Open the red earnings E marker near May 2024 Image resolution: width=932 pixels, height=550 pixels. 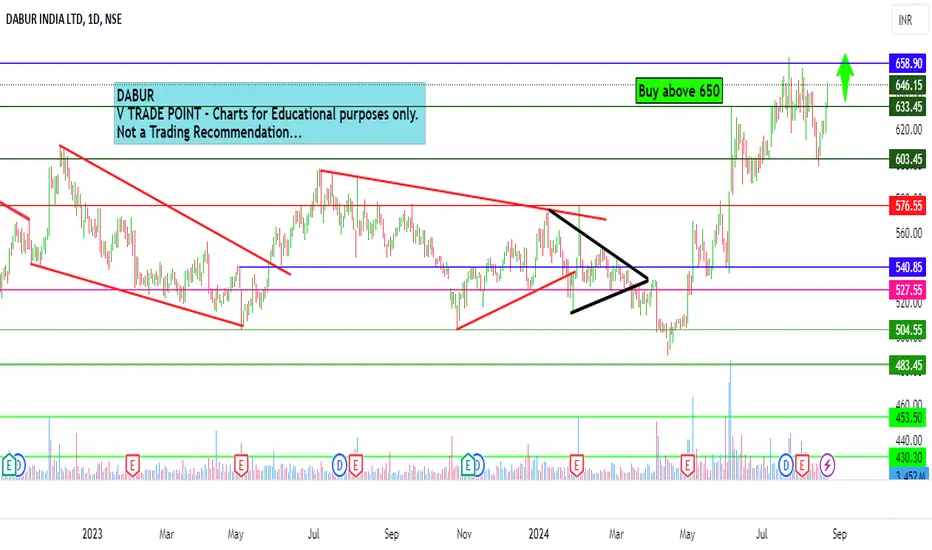(x=687, y=465)
